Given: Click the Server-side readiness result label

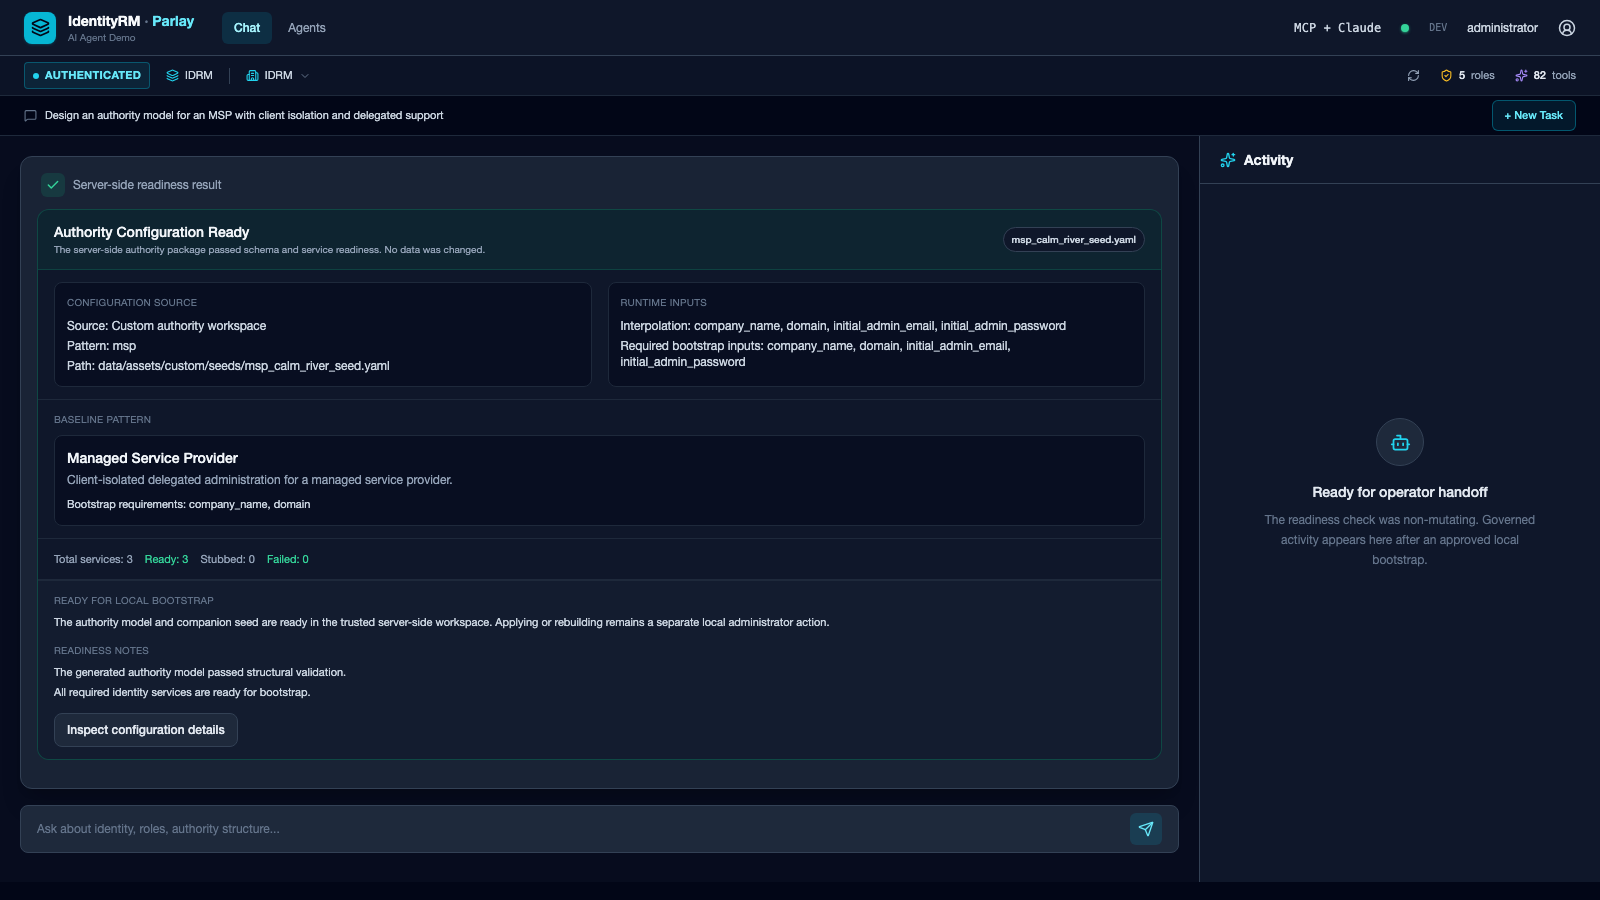Looking at the screenshot, I should 147,185.
